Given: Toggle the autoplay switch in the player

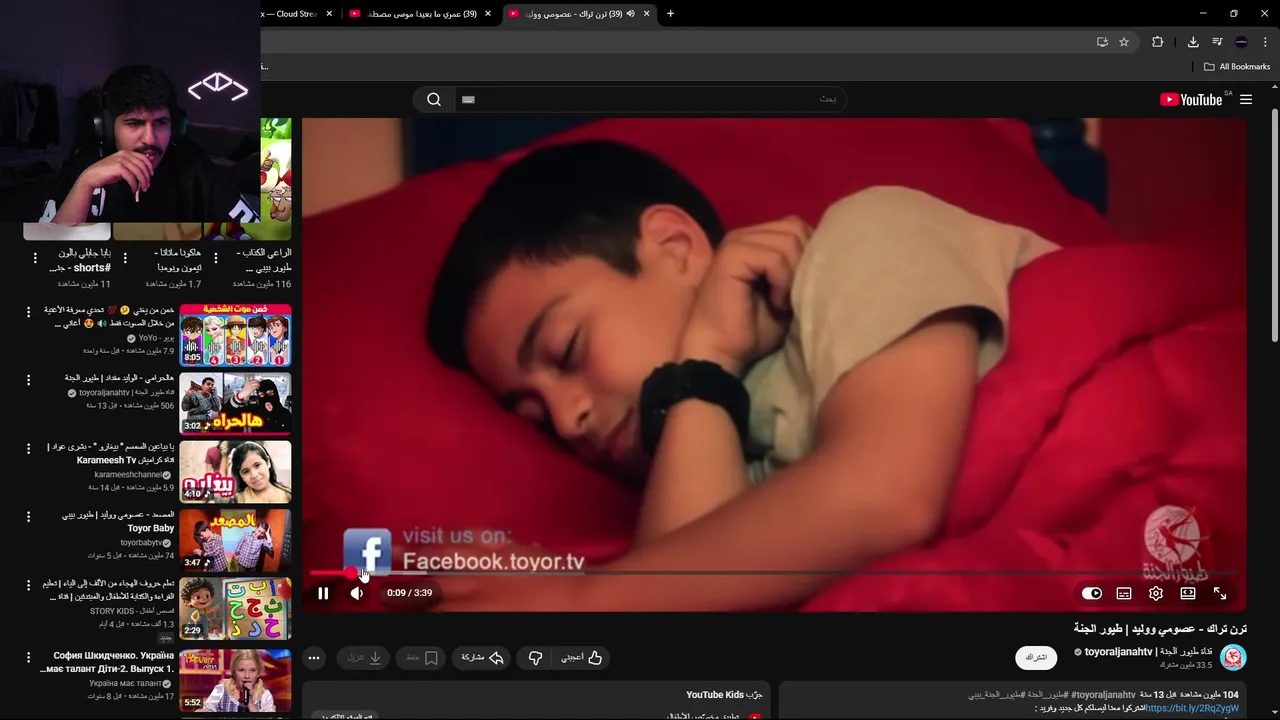Looking at the screenshot, I should [x=1092, y=593].
